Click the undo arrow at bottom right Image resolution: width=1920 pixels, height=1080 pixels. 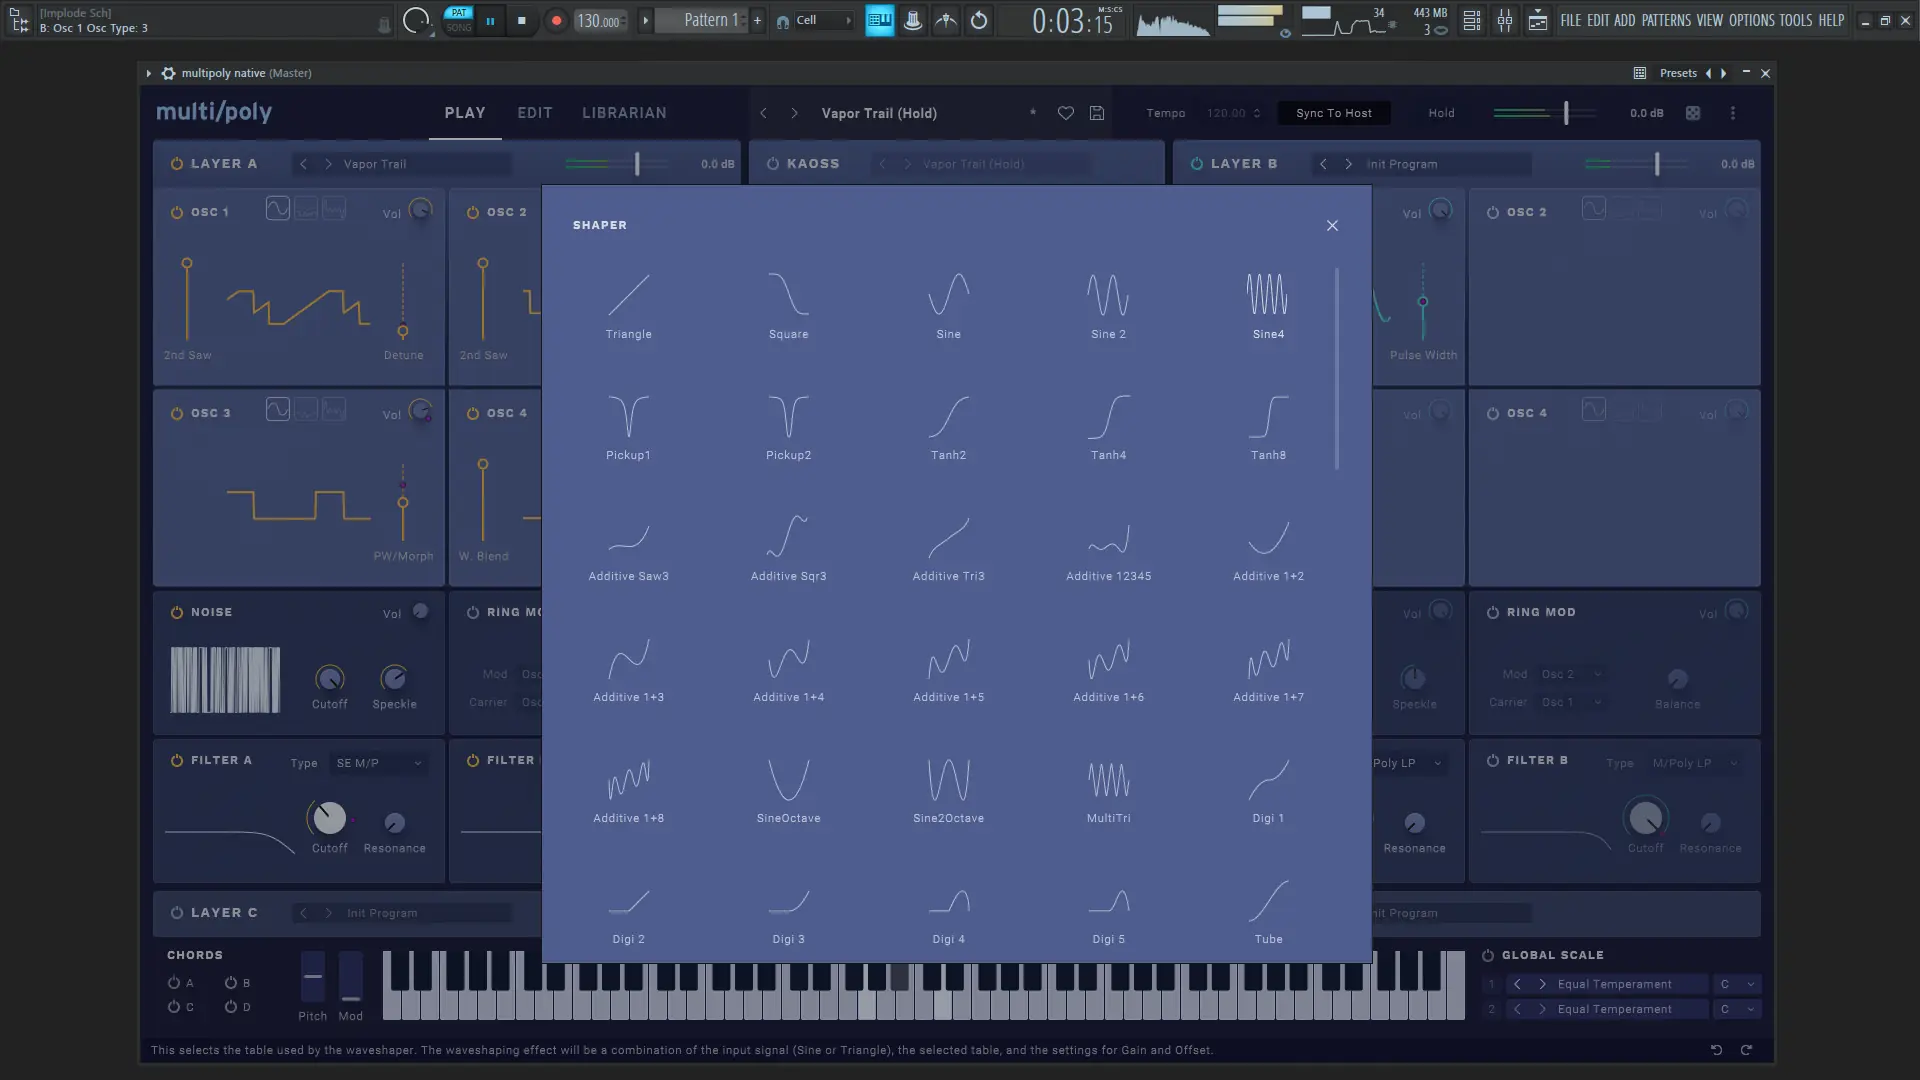coord(1716,1050)
